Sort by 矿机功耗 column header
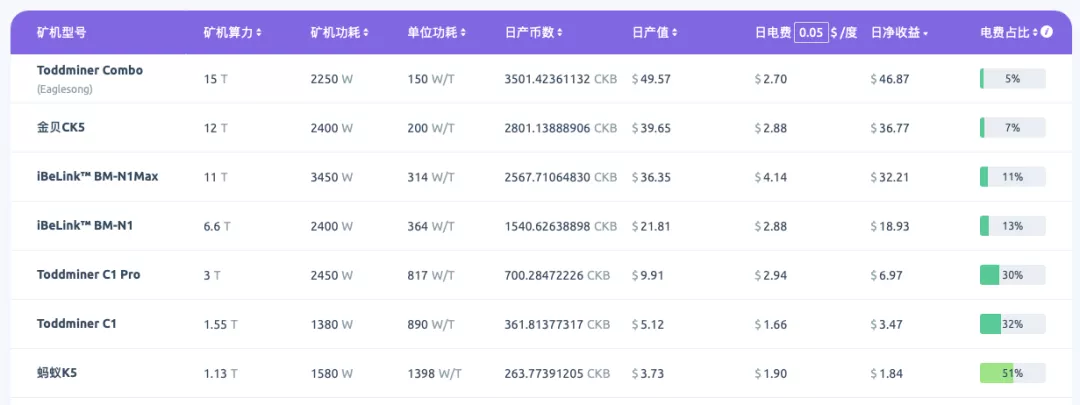 340,32
